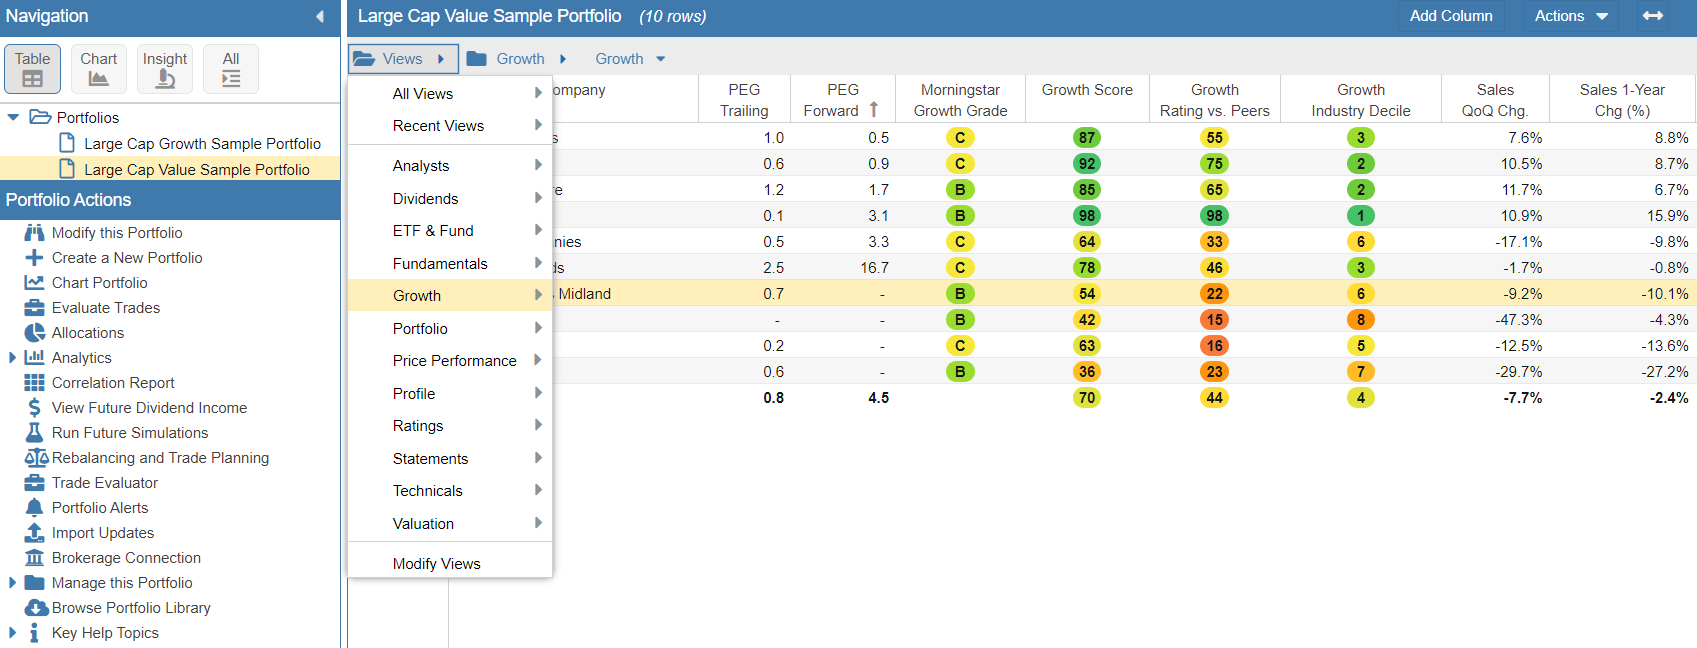Click the View Future Dividend Income dollar icon
Image resolution: width=1697 pixels, height=648 pixels.
(34, 408)
